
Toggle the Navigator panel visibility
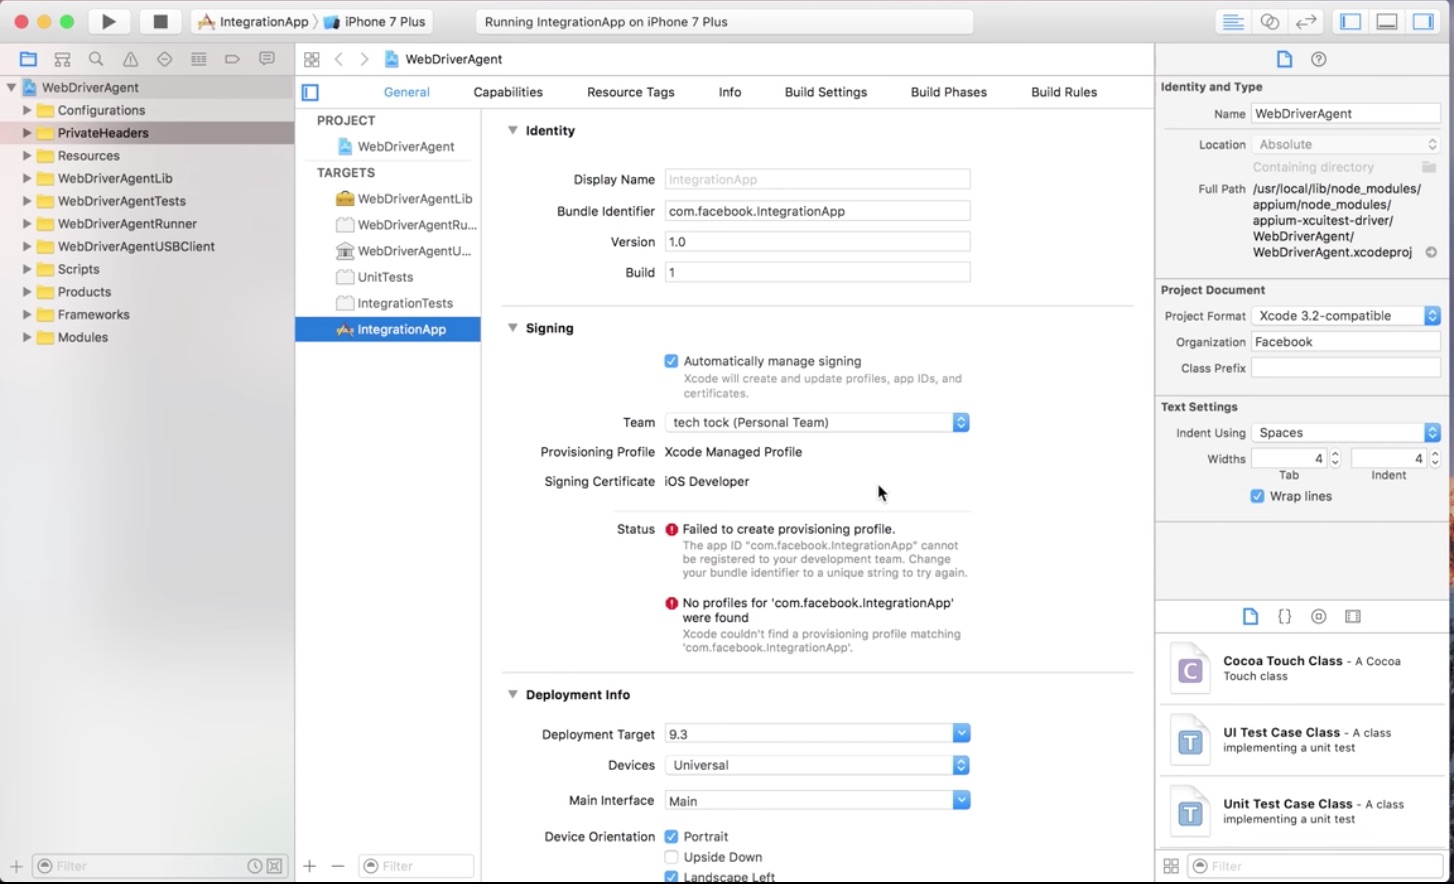pyautogui.click(x=1351, y=21)
